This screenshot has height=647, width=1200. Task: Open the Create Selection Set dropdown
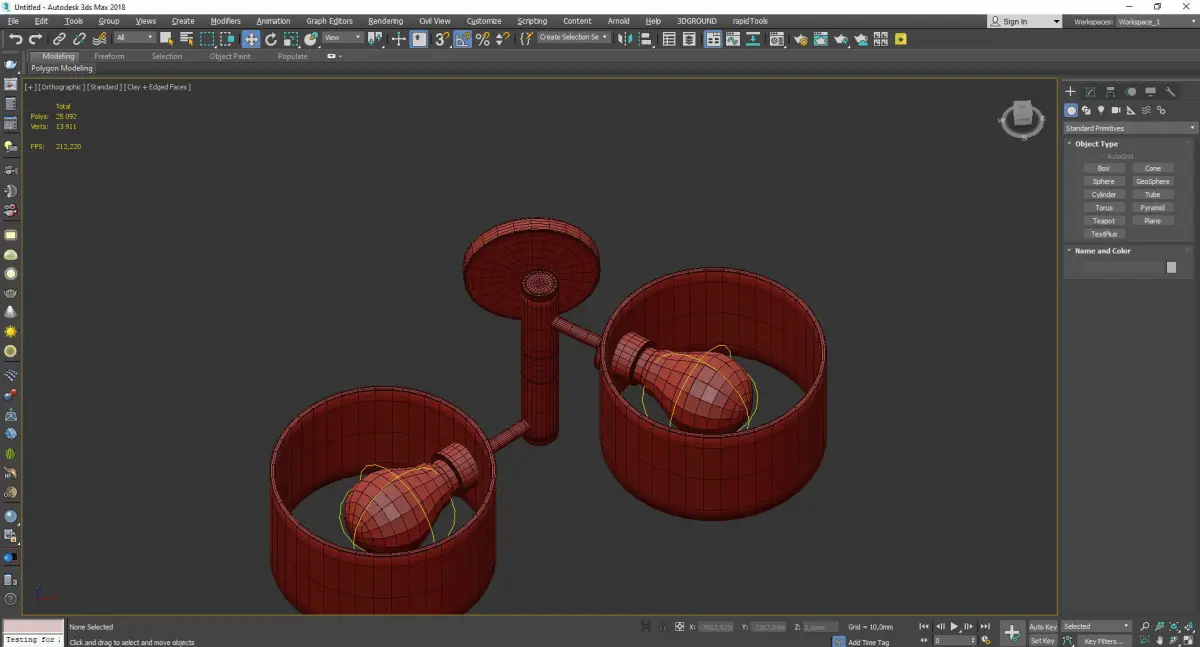pyautogui.click(x=573, y=38)
